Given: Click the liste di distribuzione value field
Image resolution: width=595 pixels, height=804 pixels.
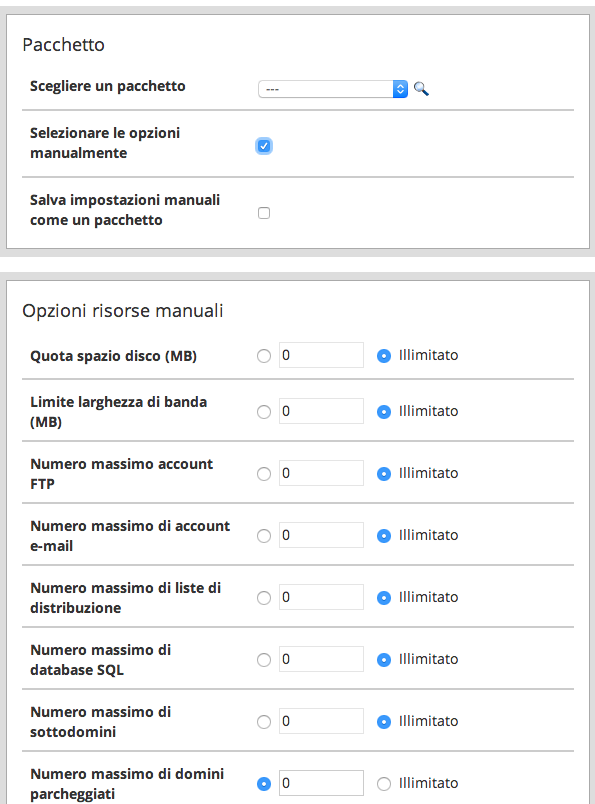Looking at the screenshot, I should coord(321,597).
